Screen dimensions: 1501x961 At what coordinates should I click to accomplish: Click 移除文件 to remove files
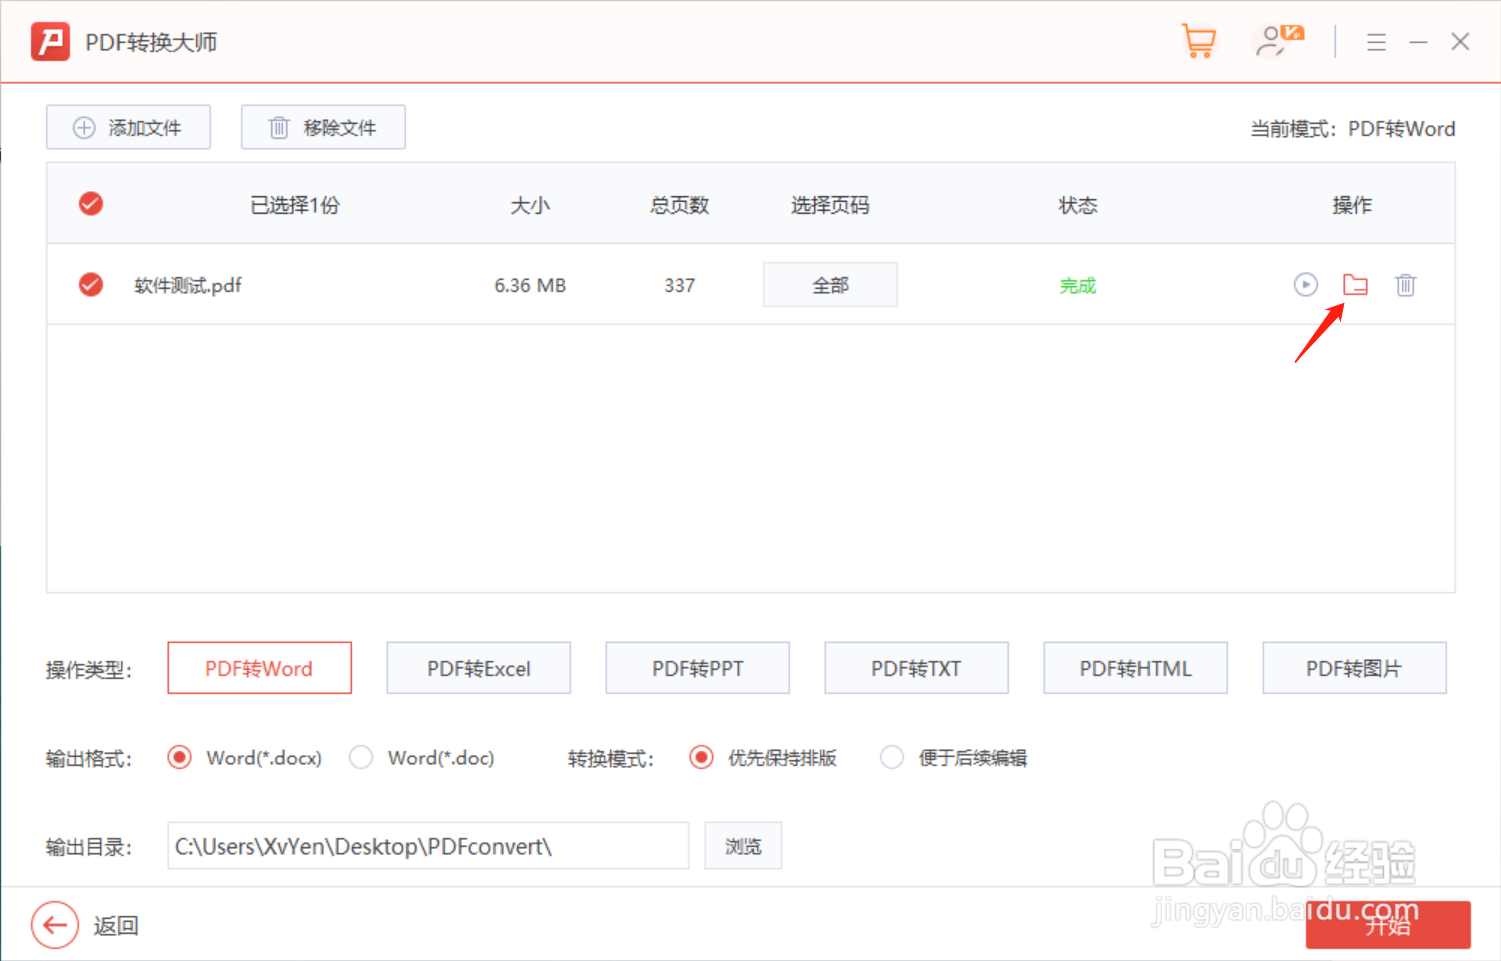click(322, 127)
